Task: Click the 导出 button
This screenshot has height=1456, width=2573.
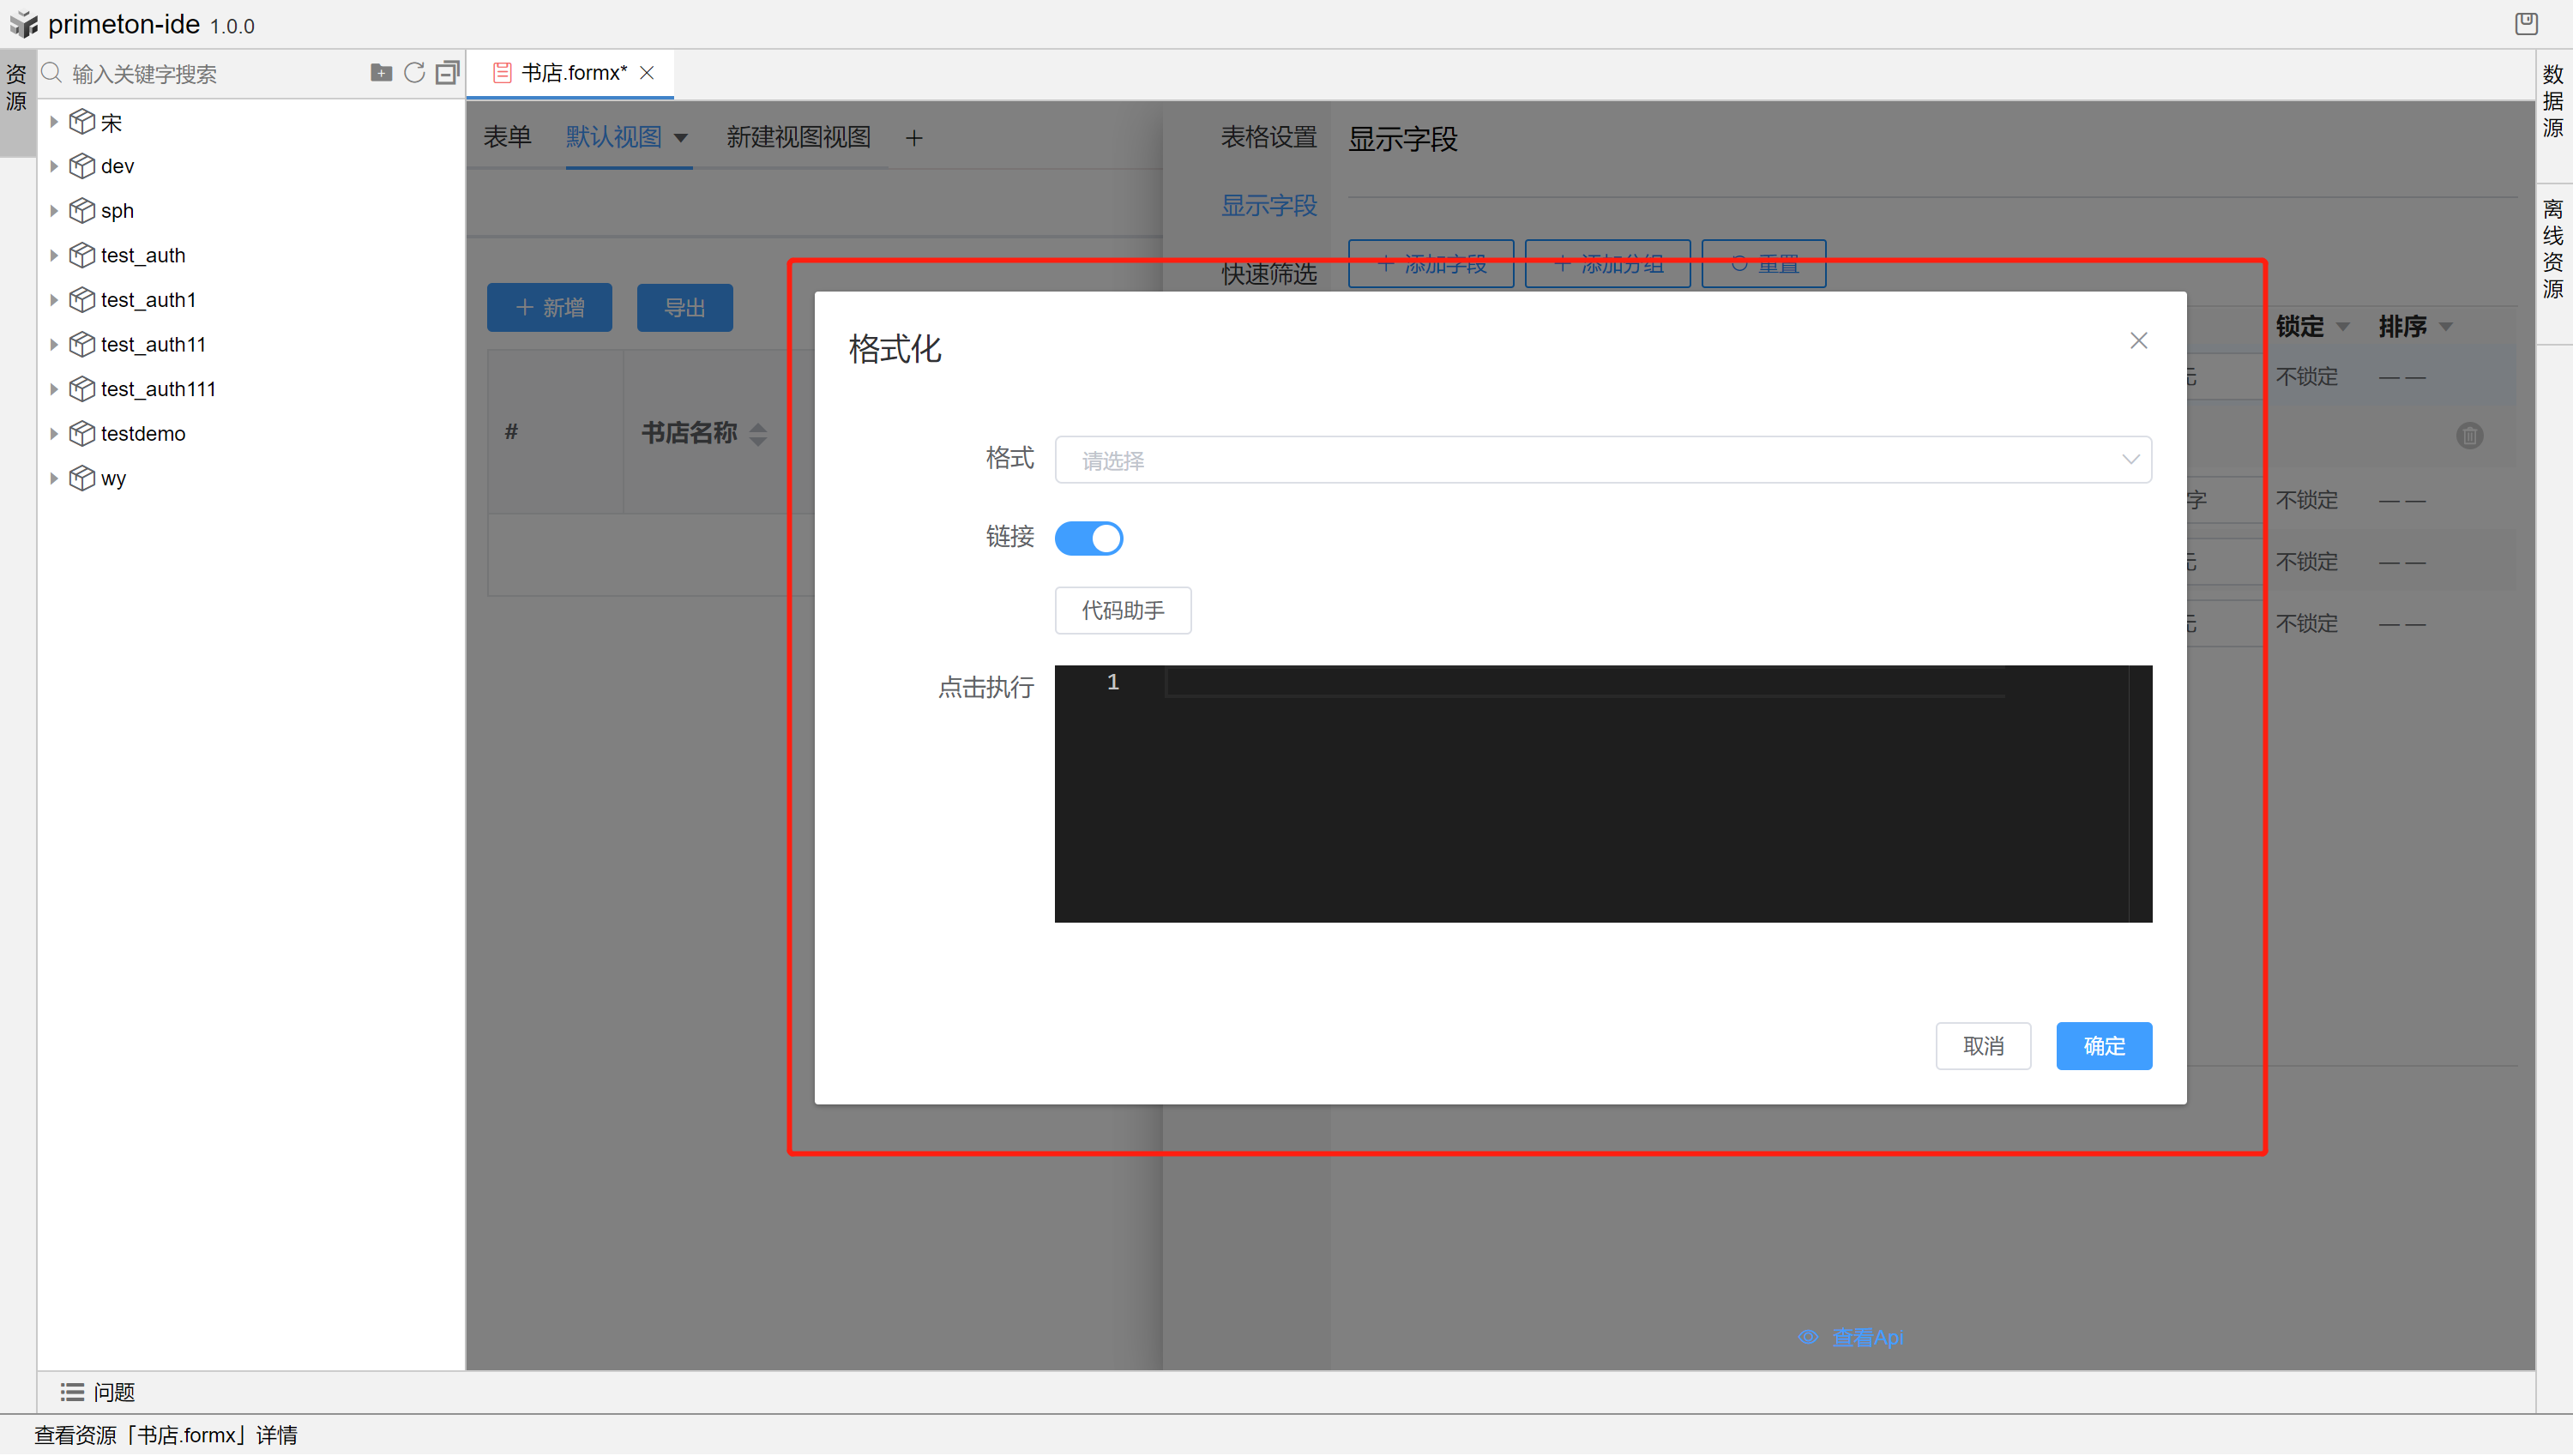Action: [685, 308]
